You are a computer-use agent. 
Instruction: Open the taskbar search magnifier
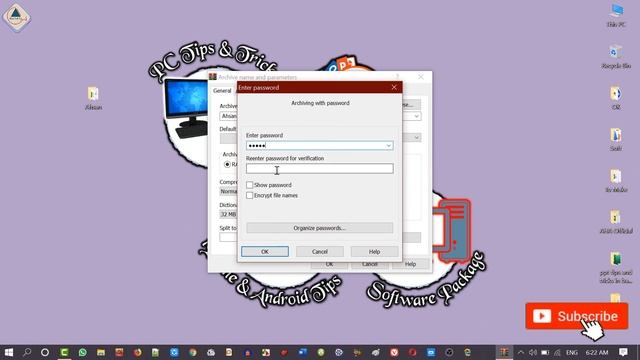[27, 352]
